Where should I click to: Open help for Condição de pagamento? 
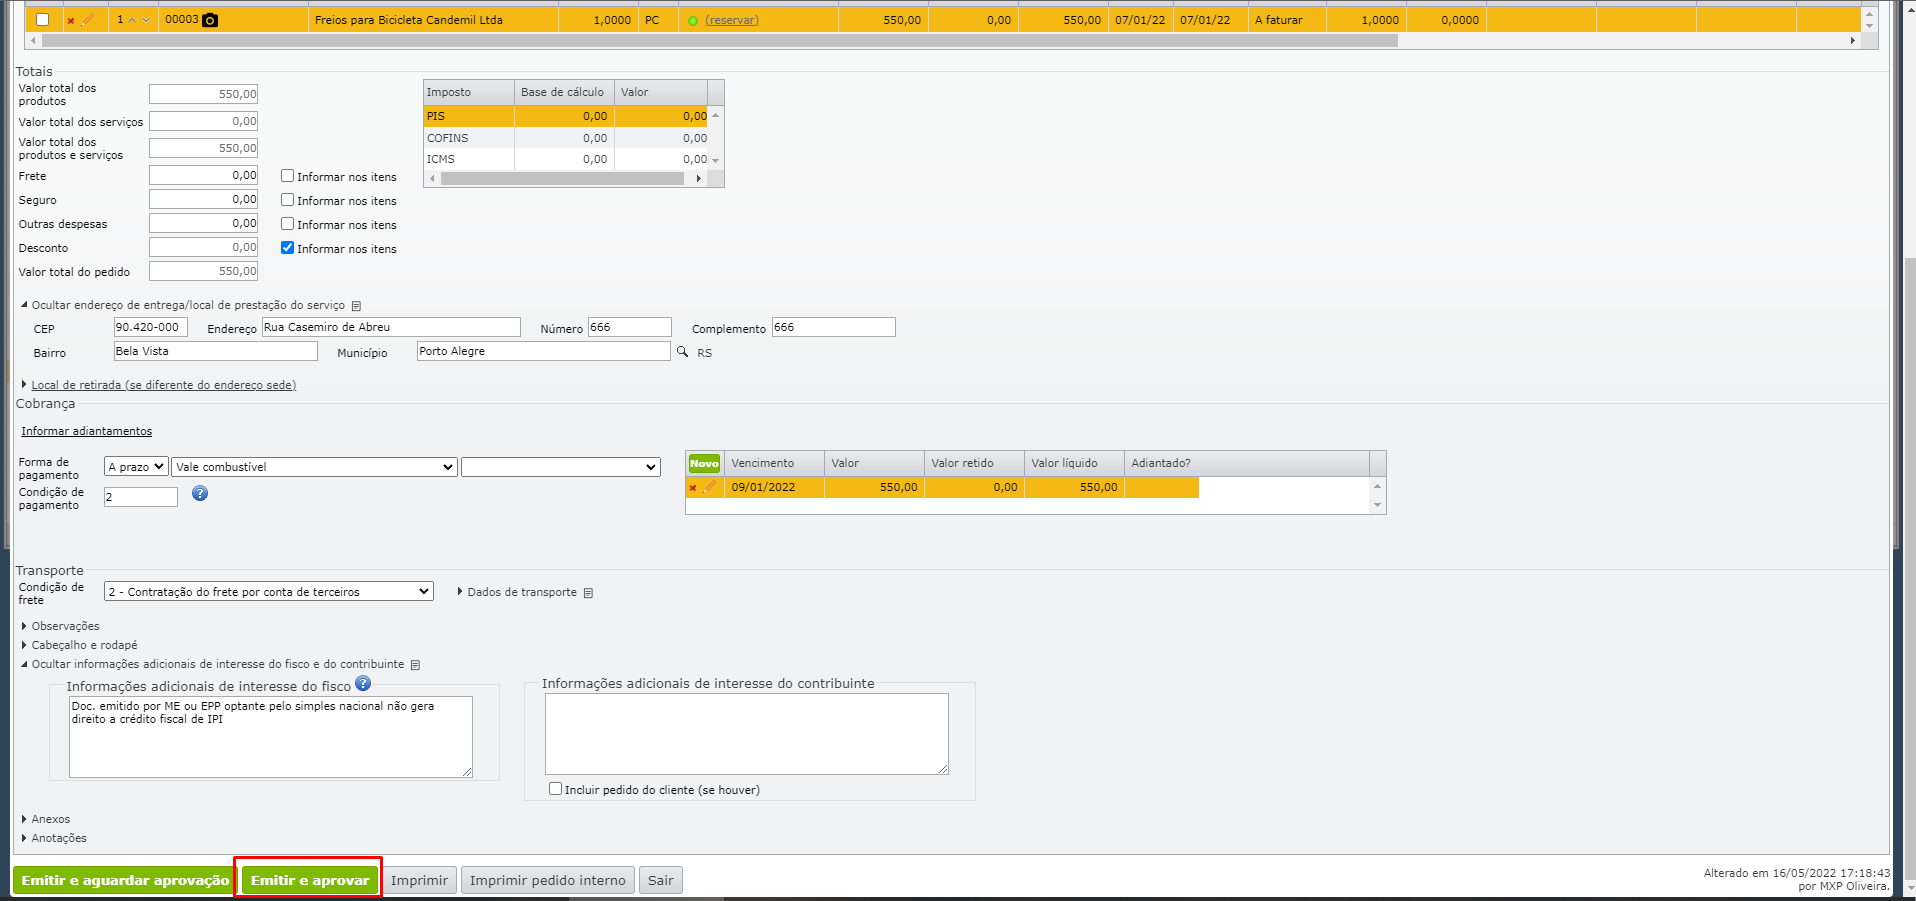pyautogui.click(x=200, y=493)
